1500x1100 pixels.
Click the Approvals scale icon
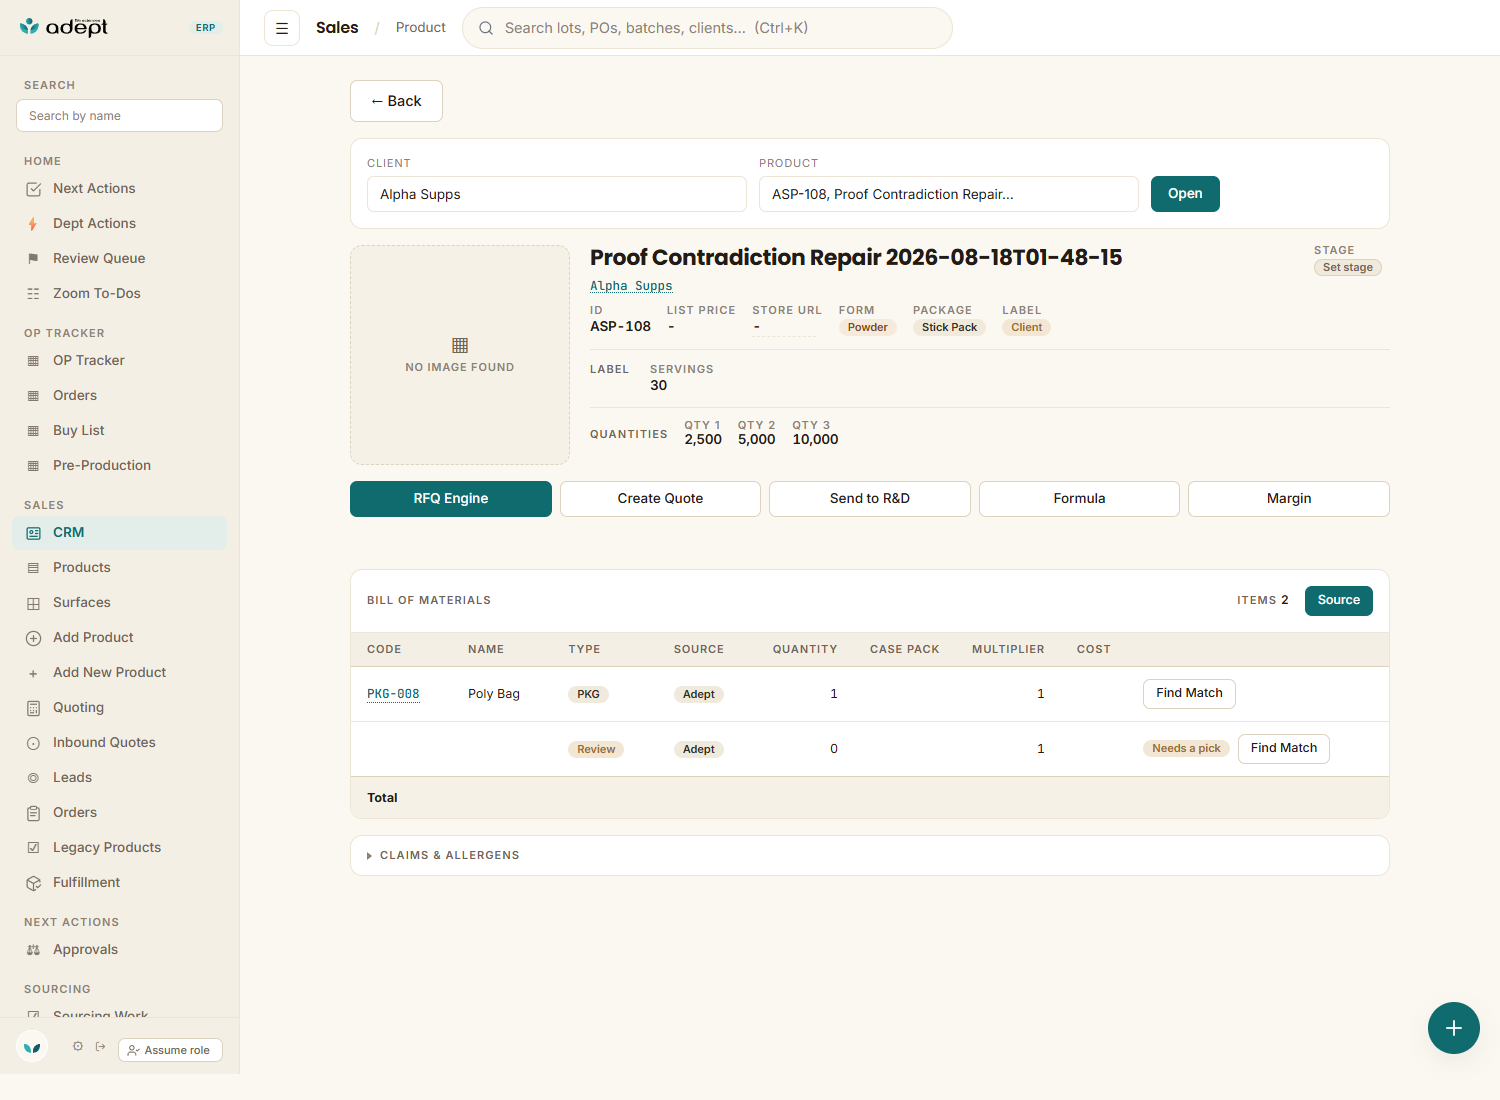pos(33,950)
